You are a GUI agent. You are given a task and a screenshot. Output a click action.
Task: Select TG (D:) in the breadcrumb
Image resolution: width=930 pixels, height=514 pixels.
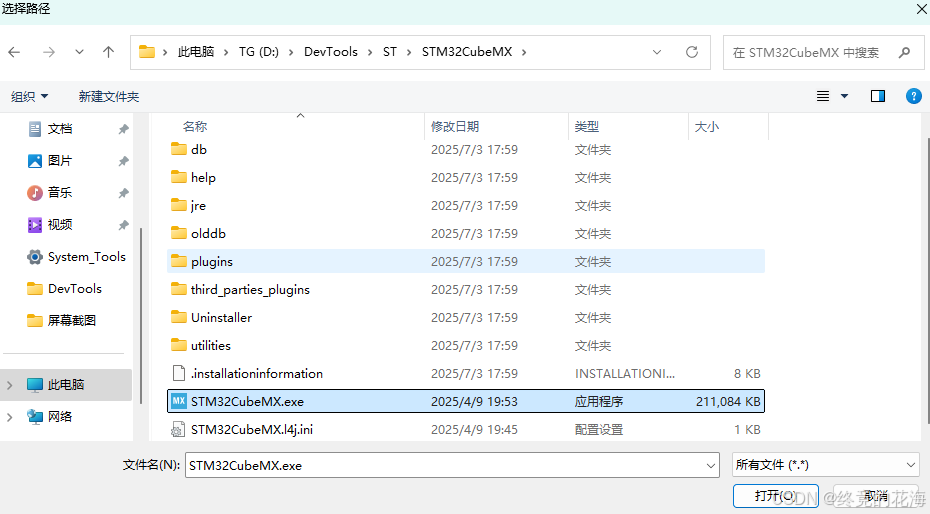(x=259, y=52)
